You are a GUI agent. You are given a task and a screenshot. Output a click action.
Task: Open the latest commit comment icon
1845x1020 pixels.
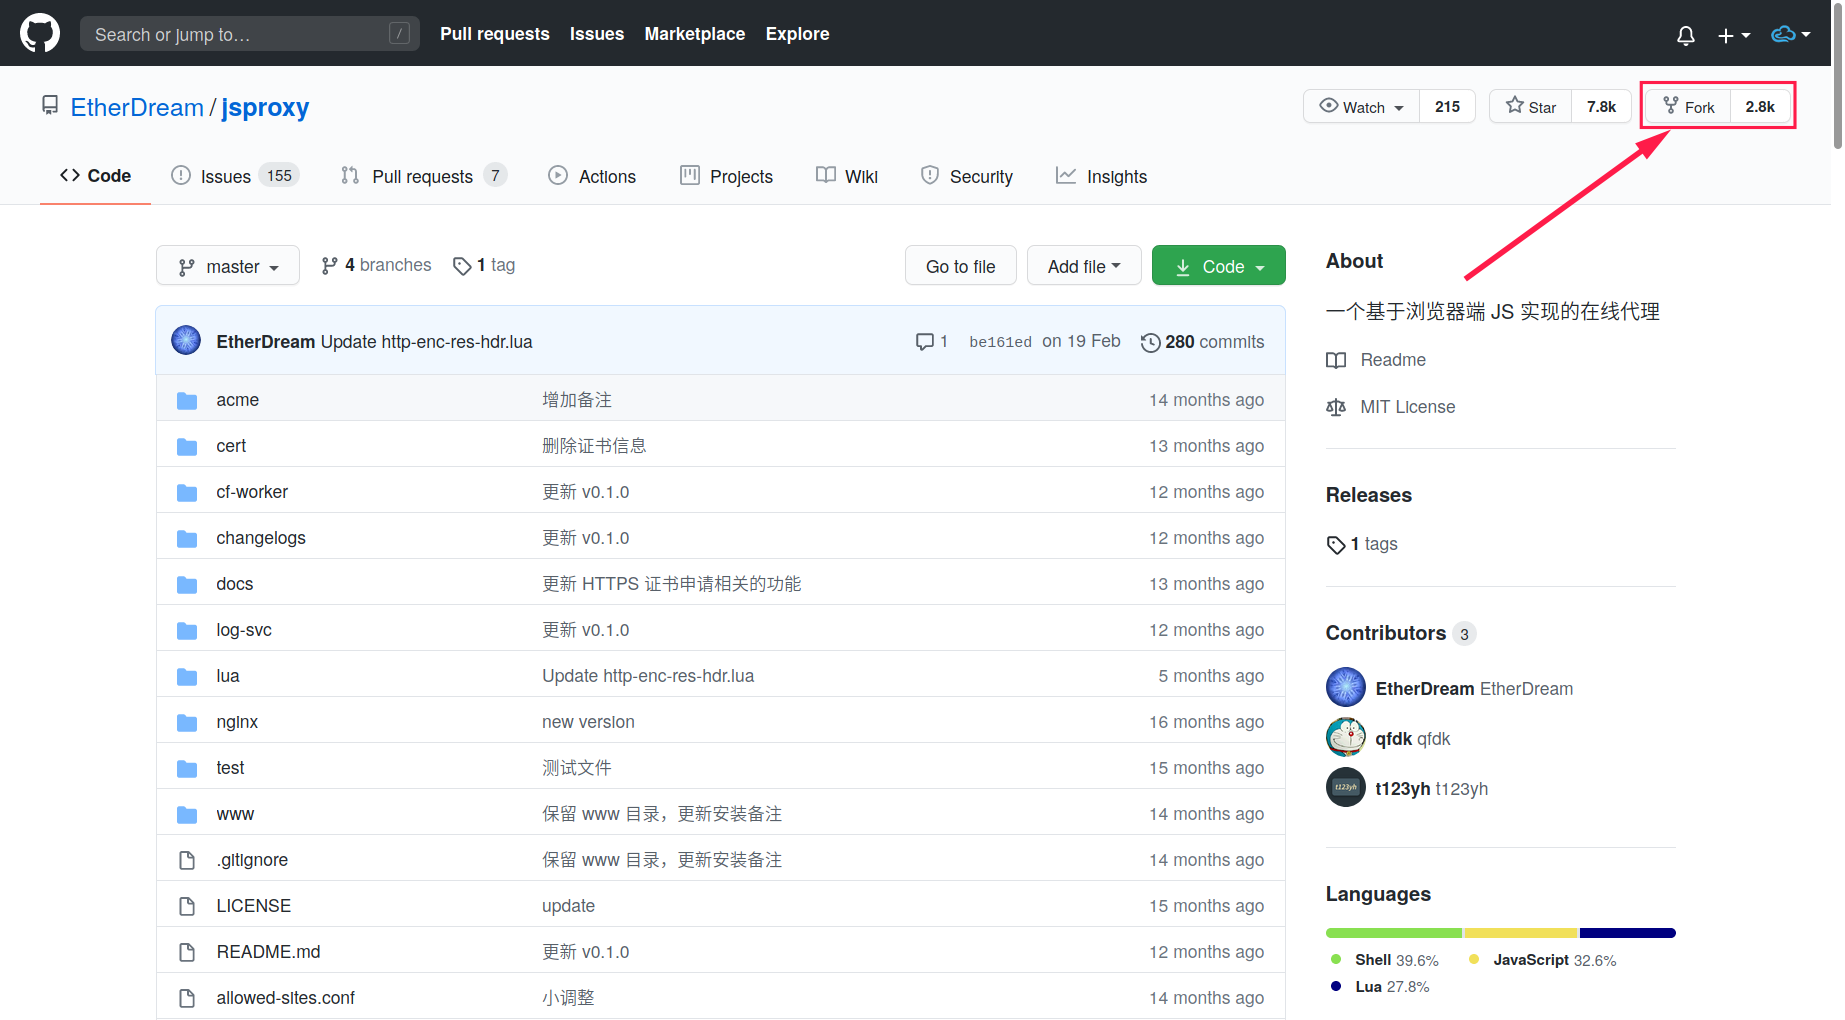coord(924,342)
